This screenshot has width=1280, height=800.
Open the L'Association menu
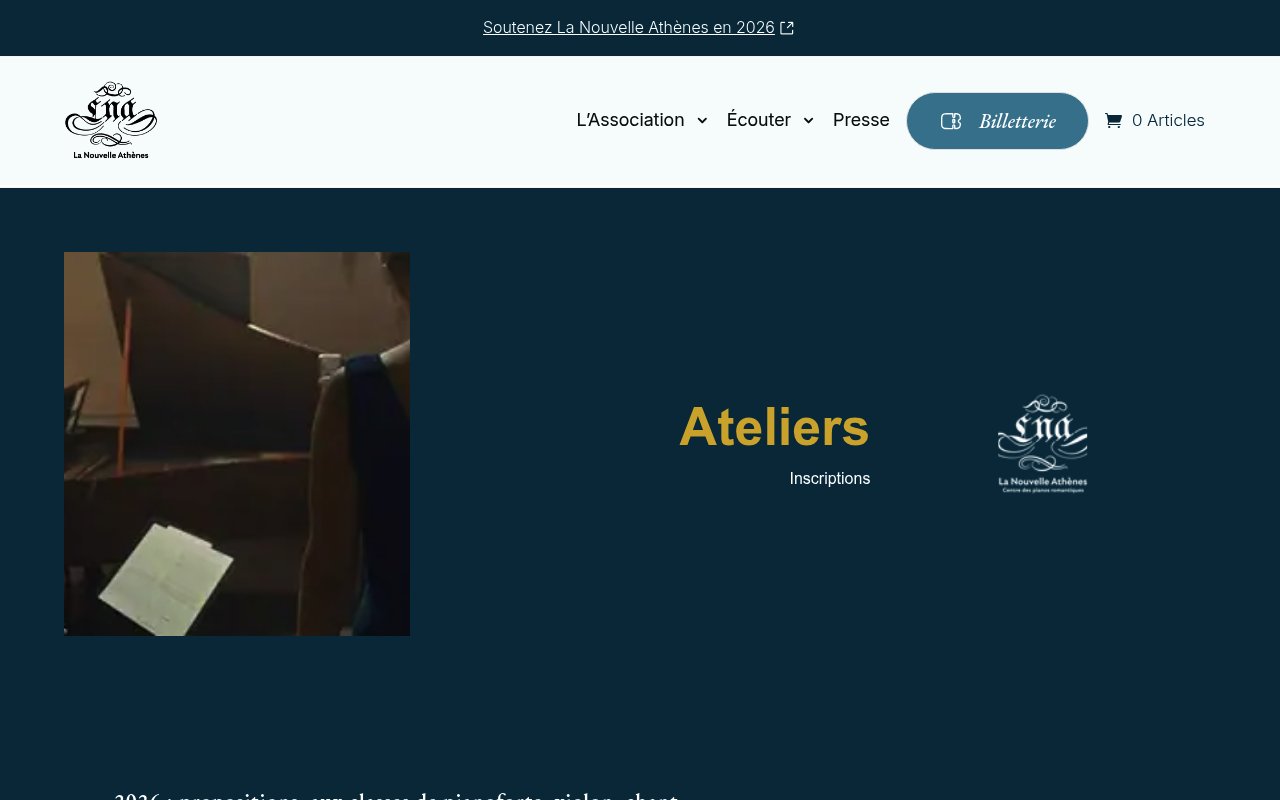tap(630, 120)
